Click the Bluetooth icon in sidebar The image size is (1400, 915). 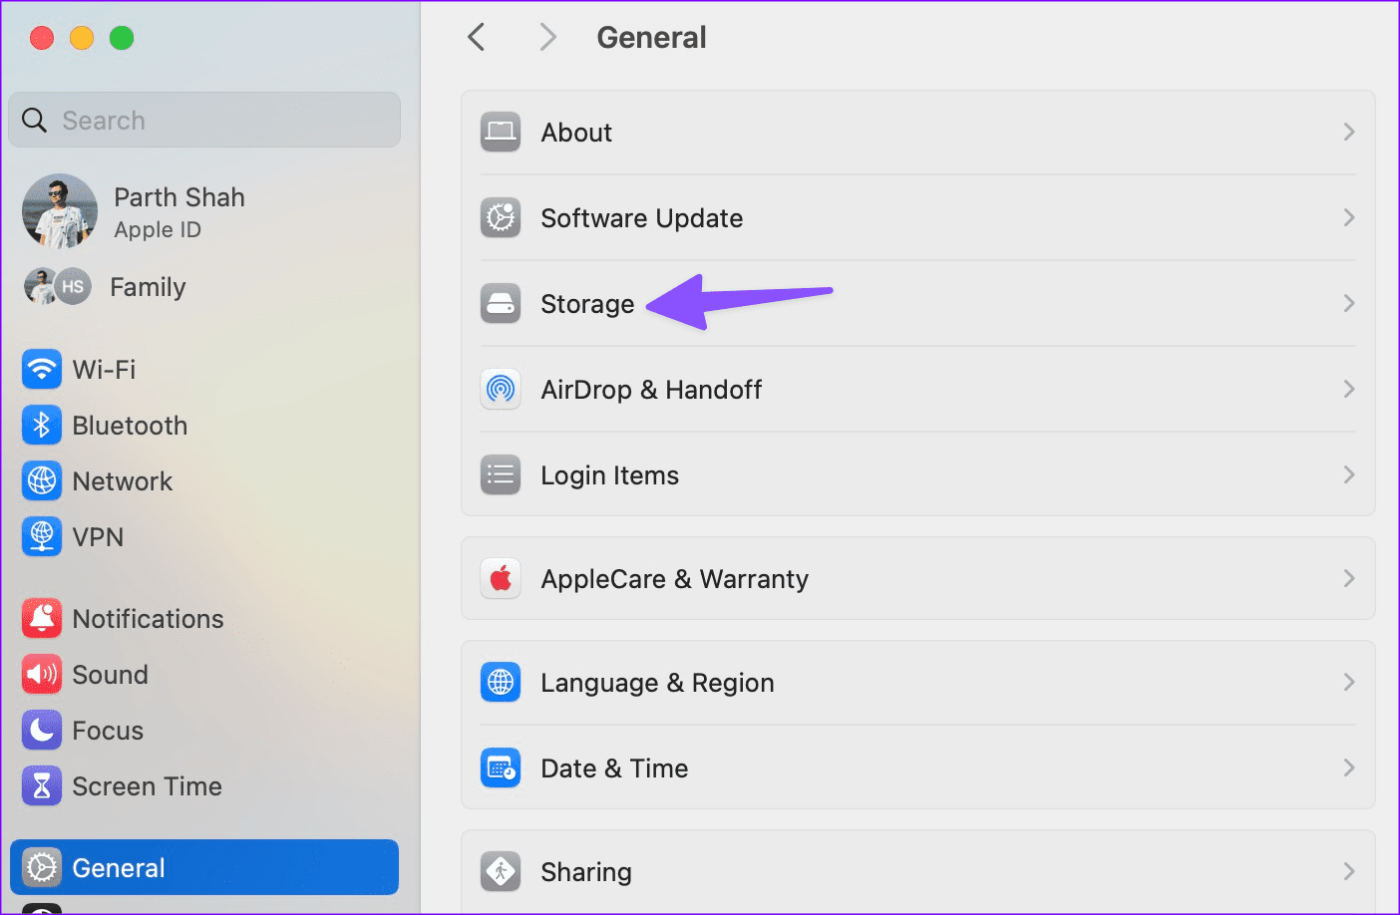tap(41, 425)
